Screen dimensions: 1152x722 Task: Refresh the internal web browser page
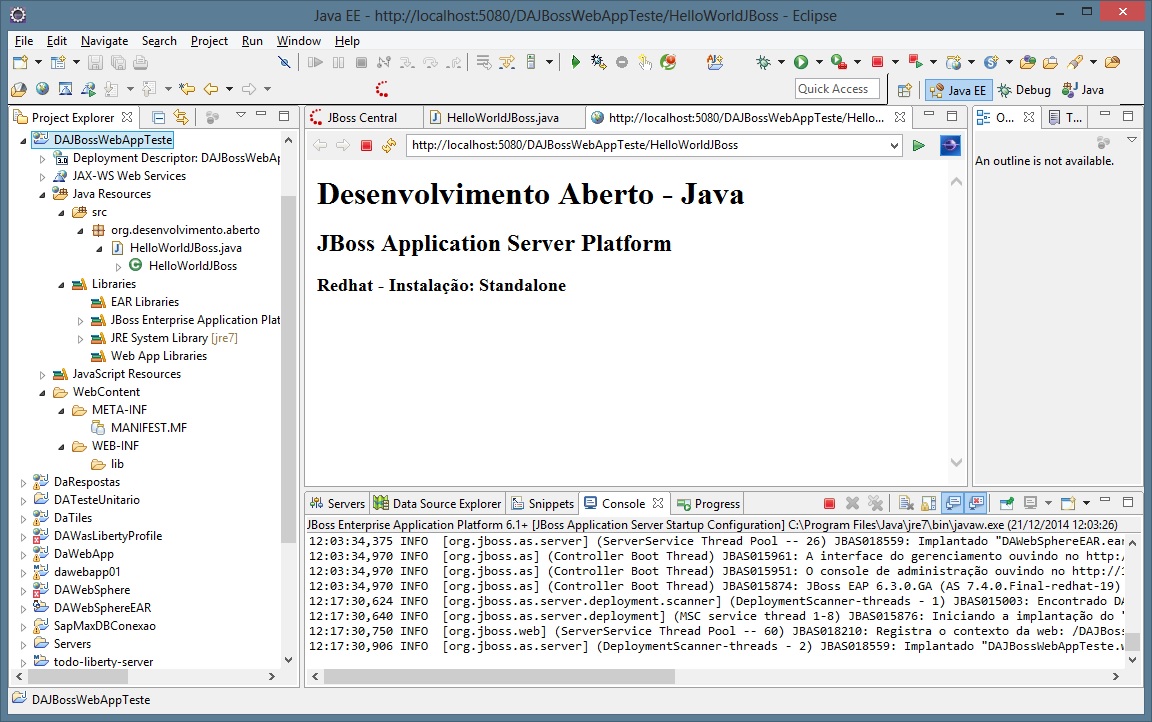pos(389,146)
